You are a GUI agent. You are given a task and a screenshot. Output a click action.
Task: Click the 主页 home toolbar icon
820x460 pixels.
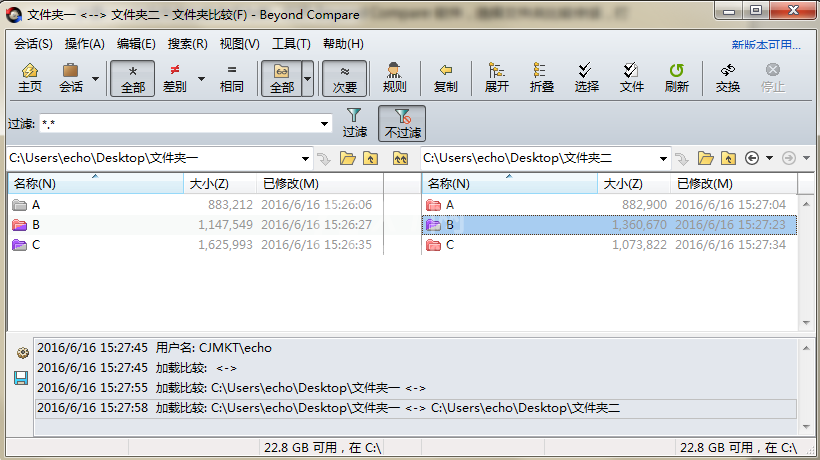tap(30, 78)
